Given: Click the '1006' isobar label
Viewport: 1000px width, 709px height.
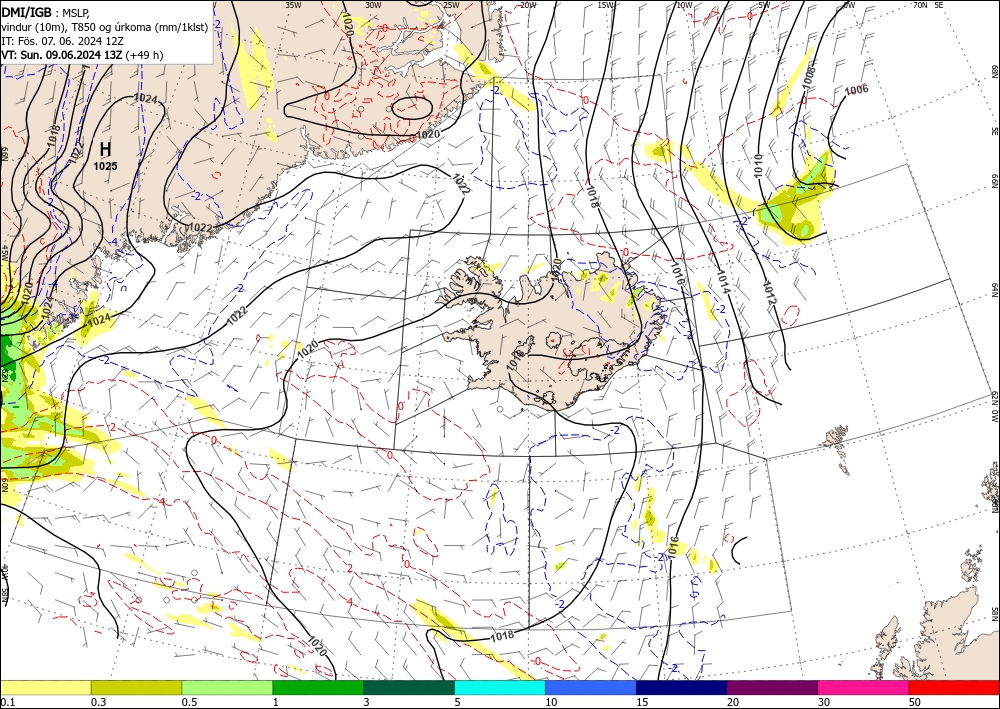Looking at the screenshot, I should tap(857, 90).
